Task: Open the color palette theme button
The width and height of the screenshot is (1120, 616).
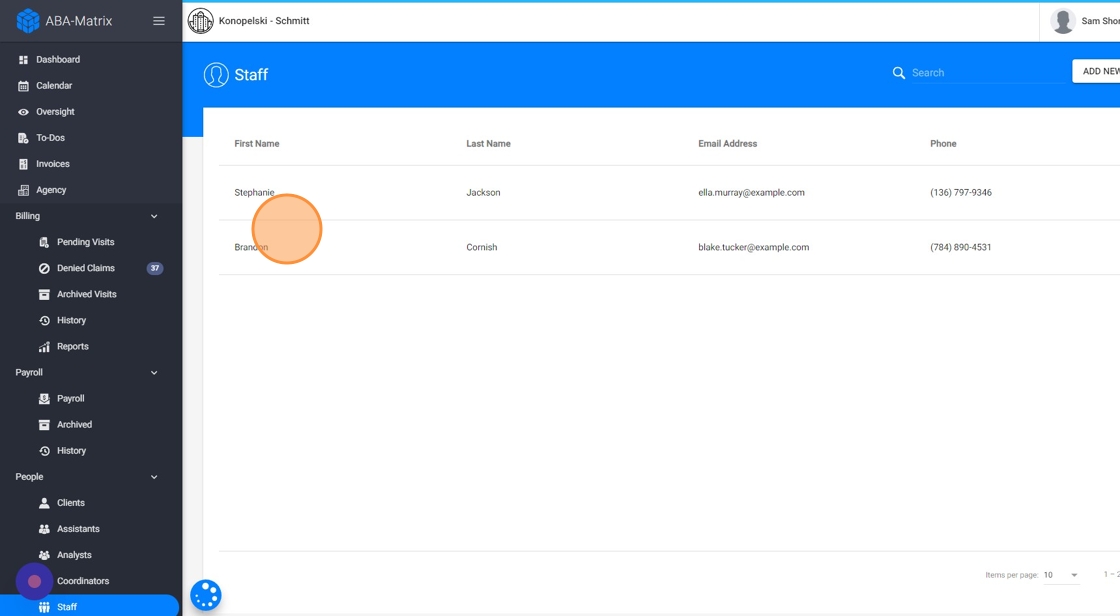Action: (206, 595)
